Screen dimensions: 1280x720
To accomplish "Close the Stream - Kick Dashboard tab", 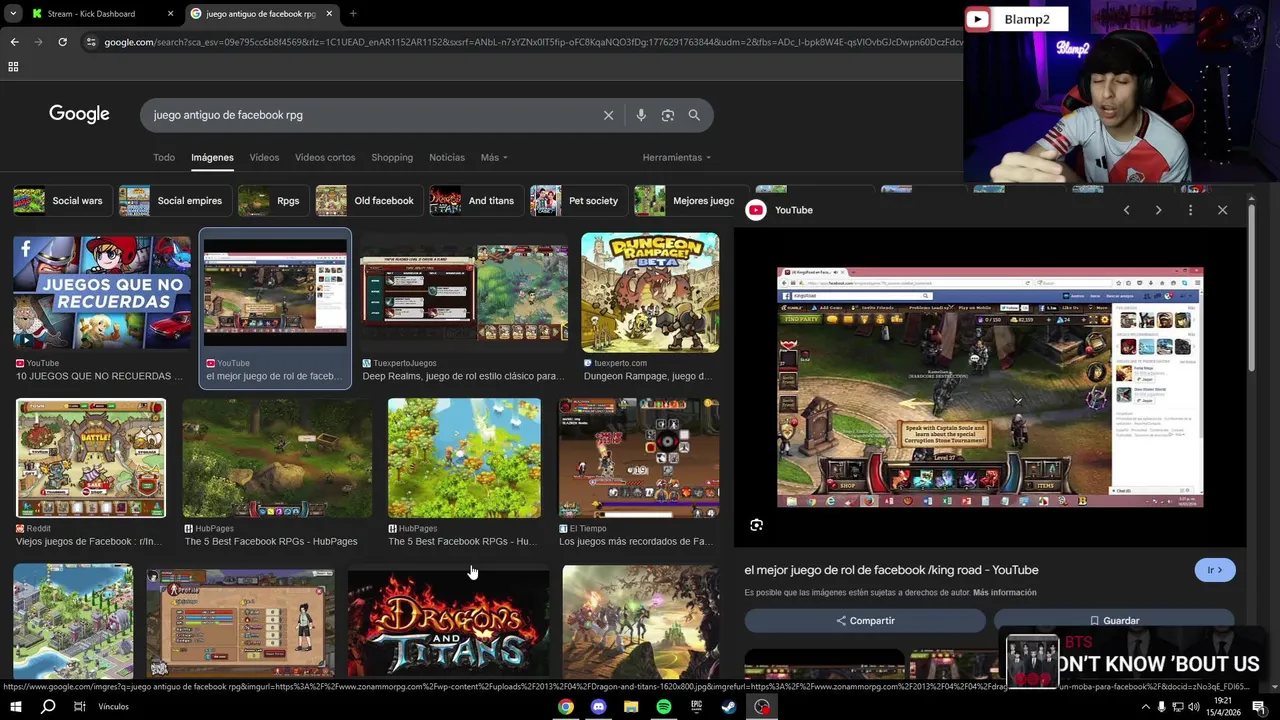I will point(170,14).
